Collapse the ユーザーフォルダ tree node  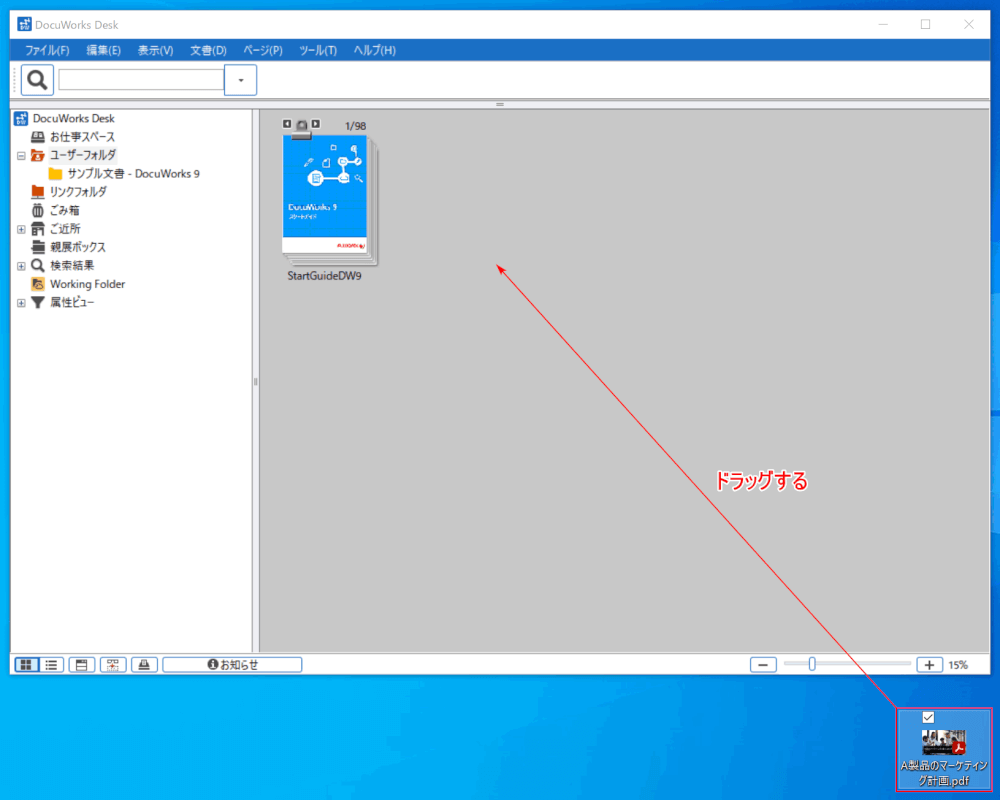(21, 156)
